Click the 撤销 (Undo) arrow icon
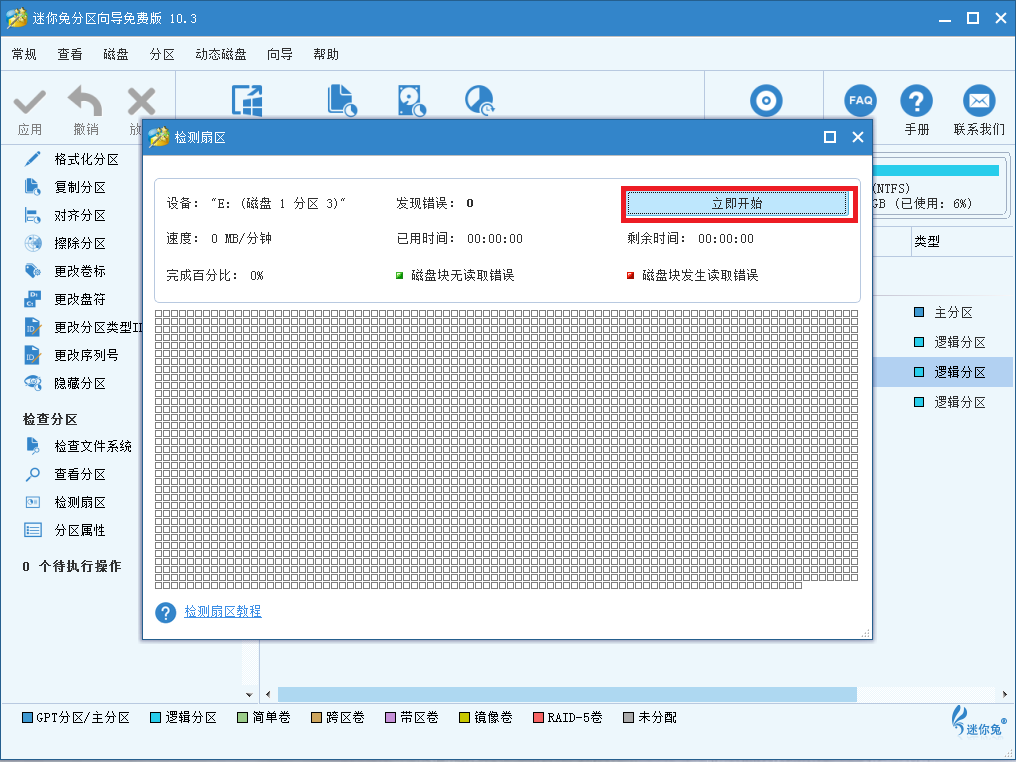This screenshot has height=762, width=1016. pos(86,101)
